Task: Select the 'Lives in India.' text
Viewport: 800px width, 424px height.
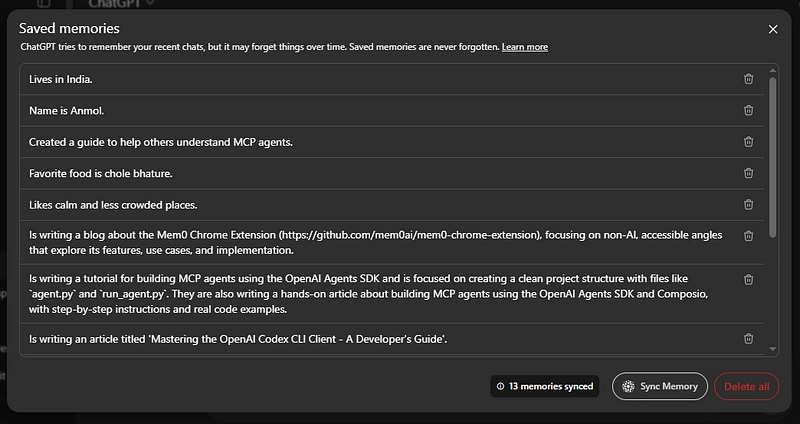Action: click(x=61, y=79)
